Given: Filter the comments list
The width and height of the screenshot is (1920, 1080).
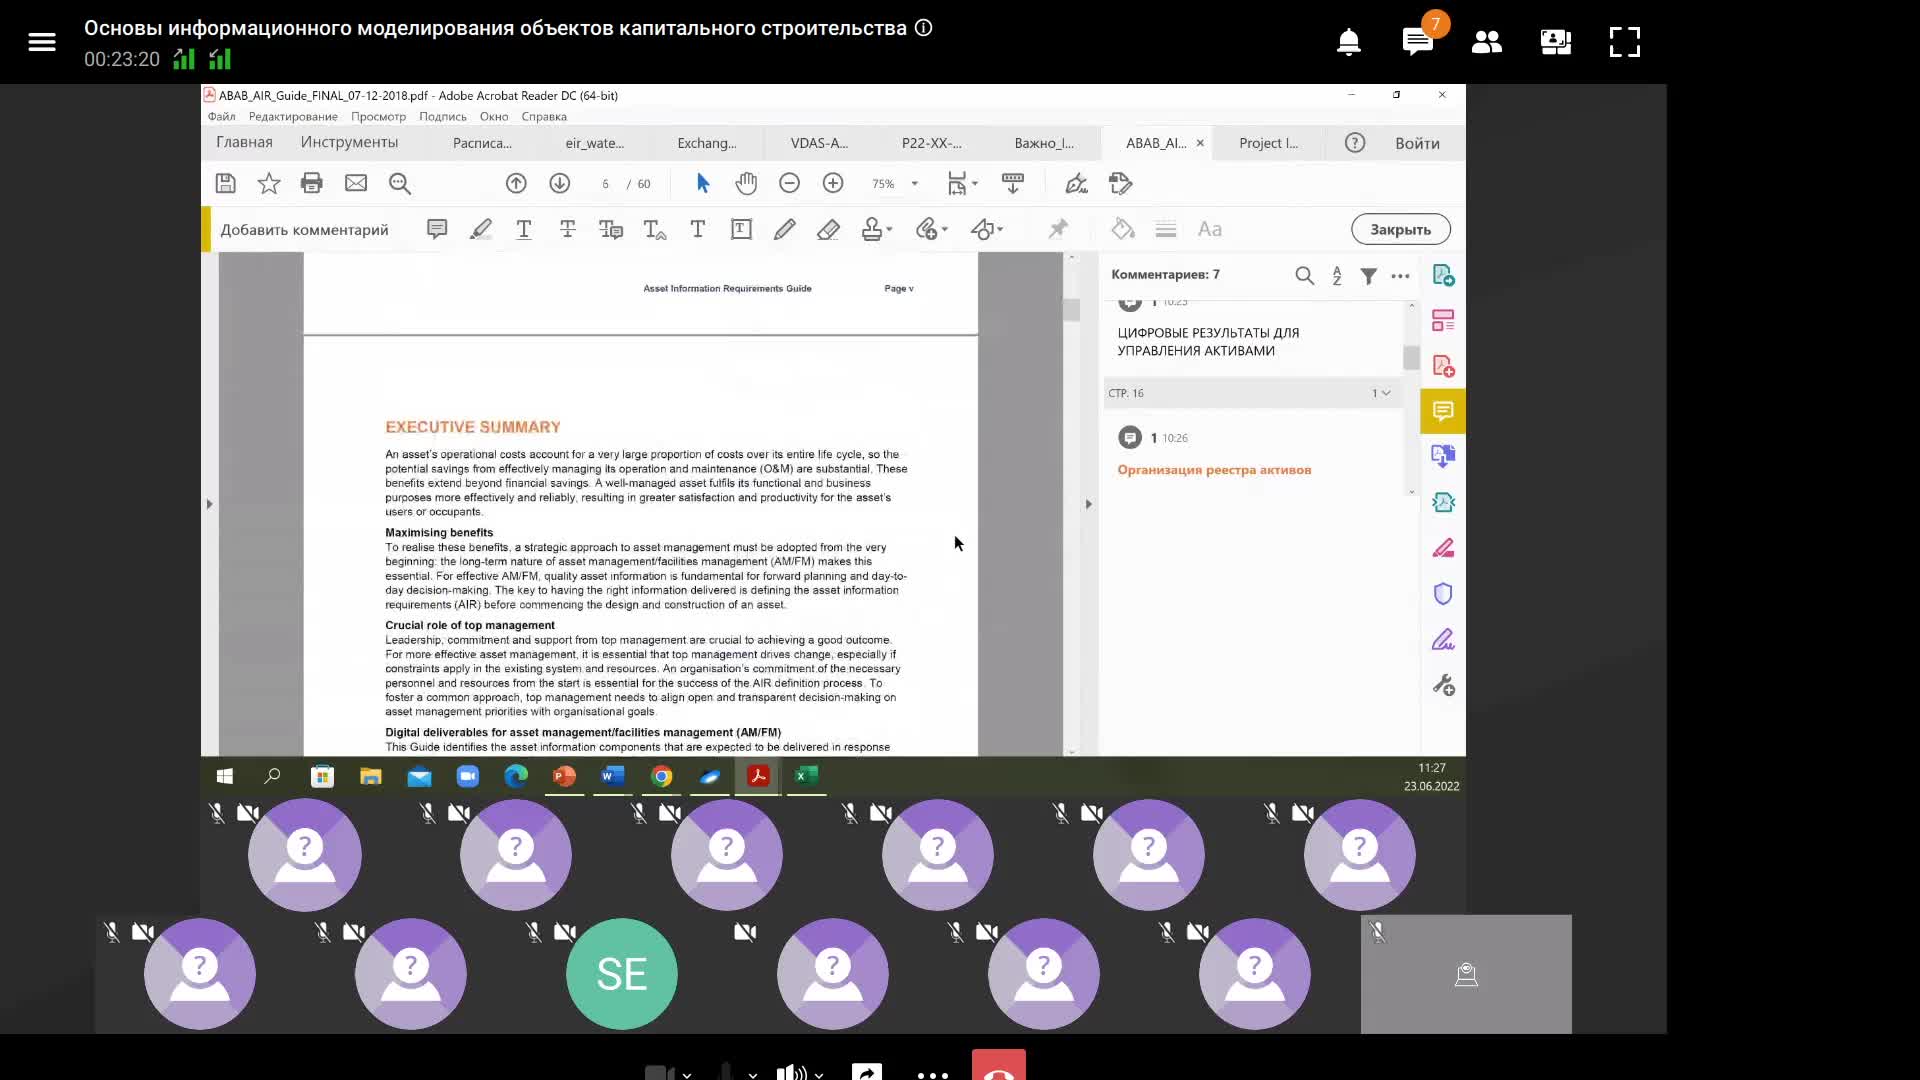Looking at the screenshot, I should click(x=1369, y=276).
